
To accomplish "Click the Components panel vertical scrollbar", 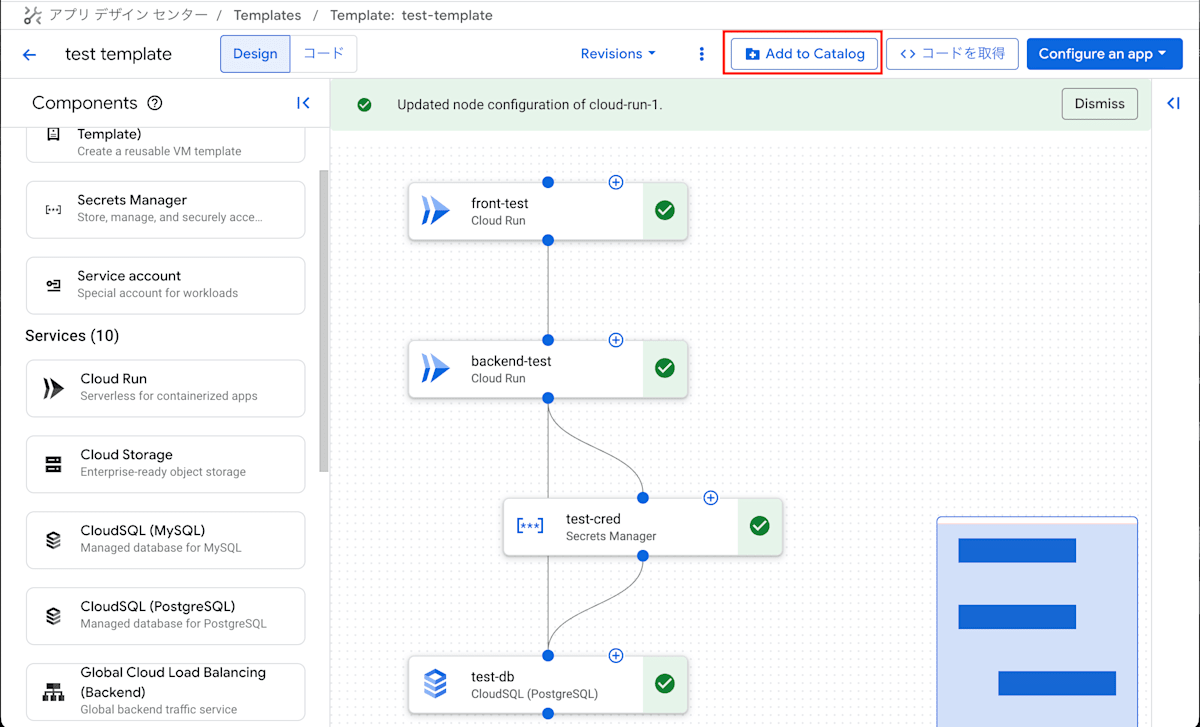I will coord(323,320).
